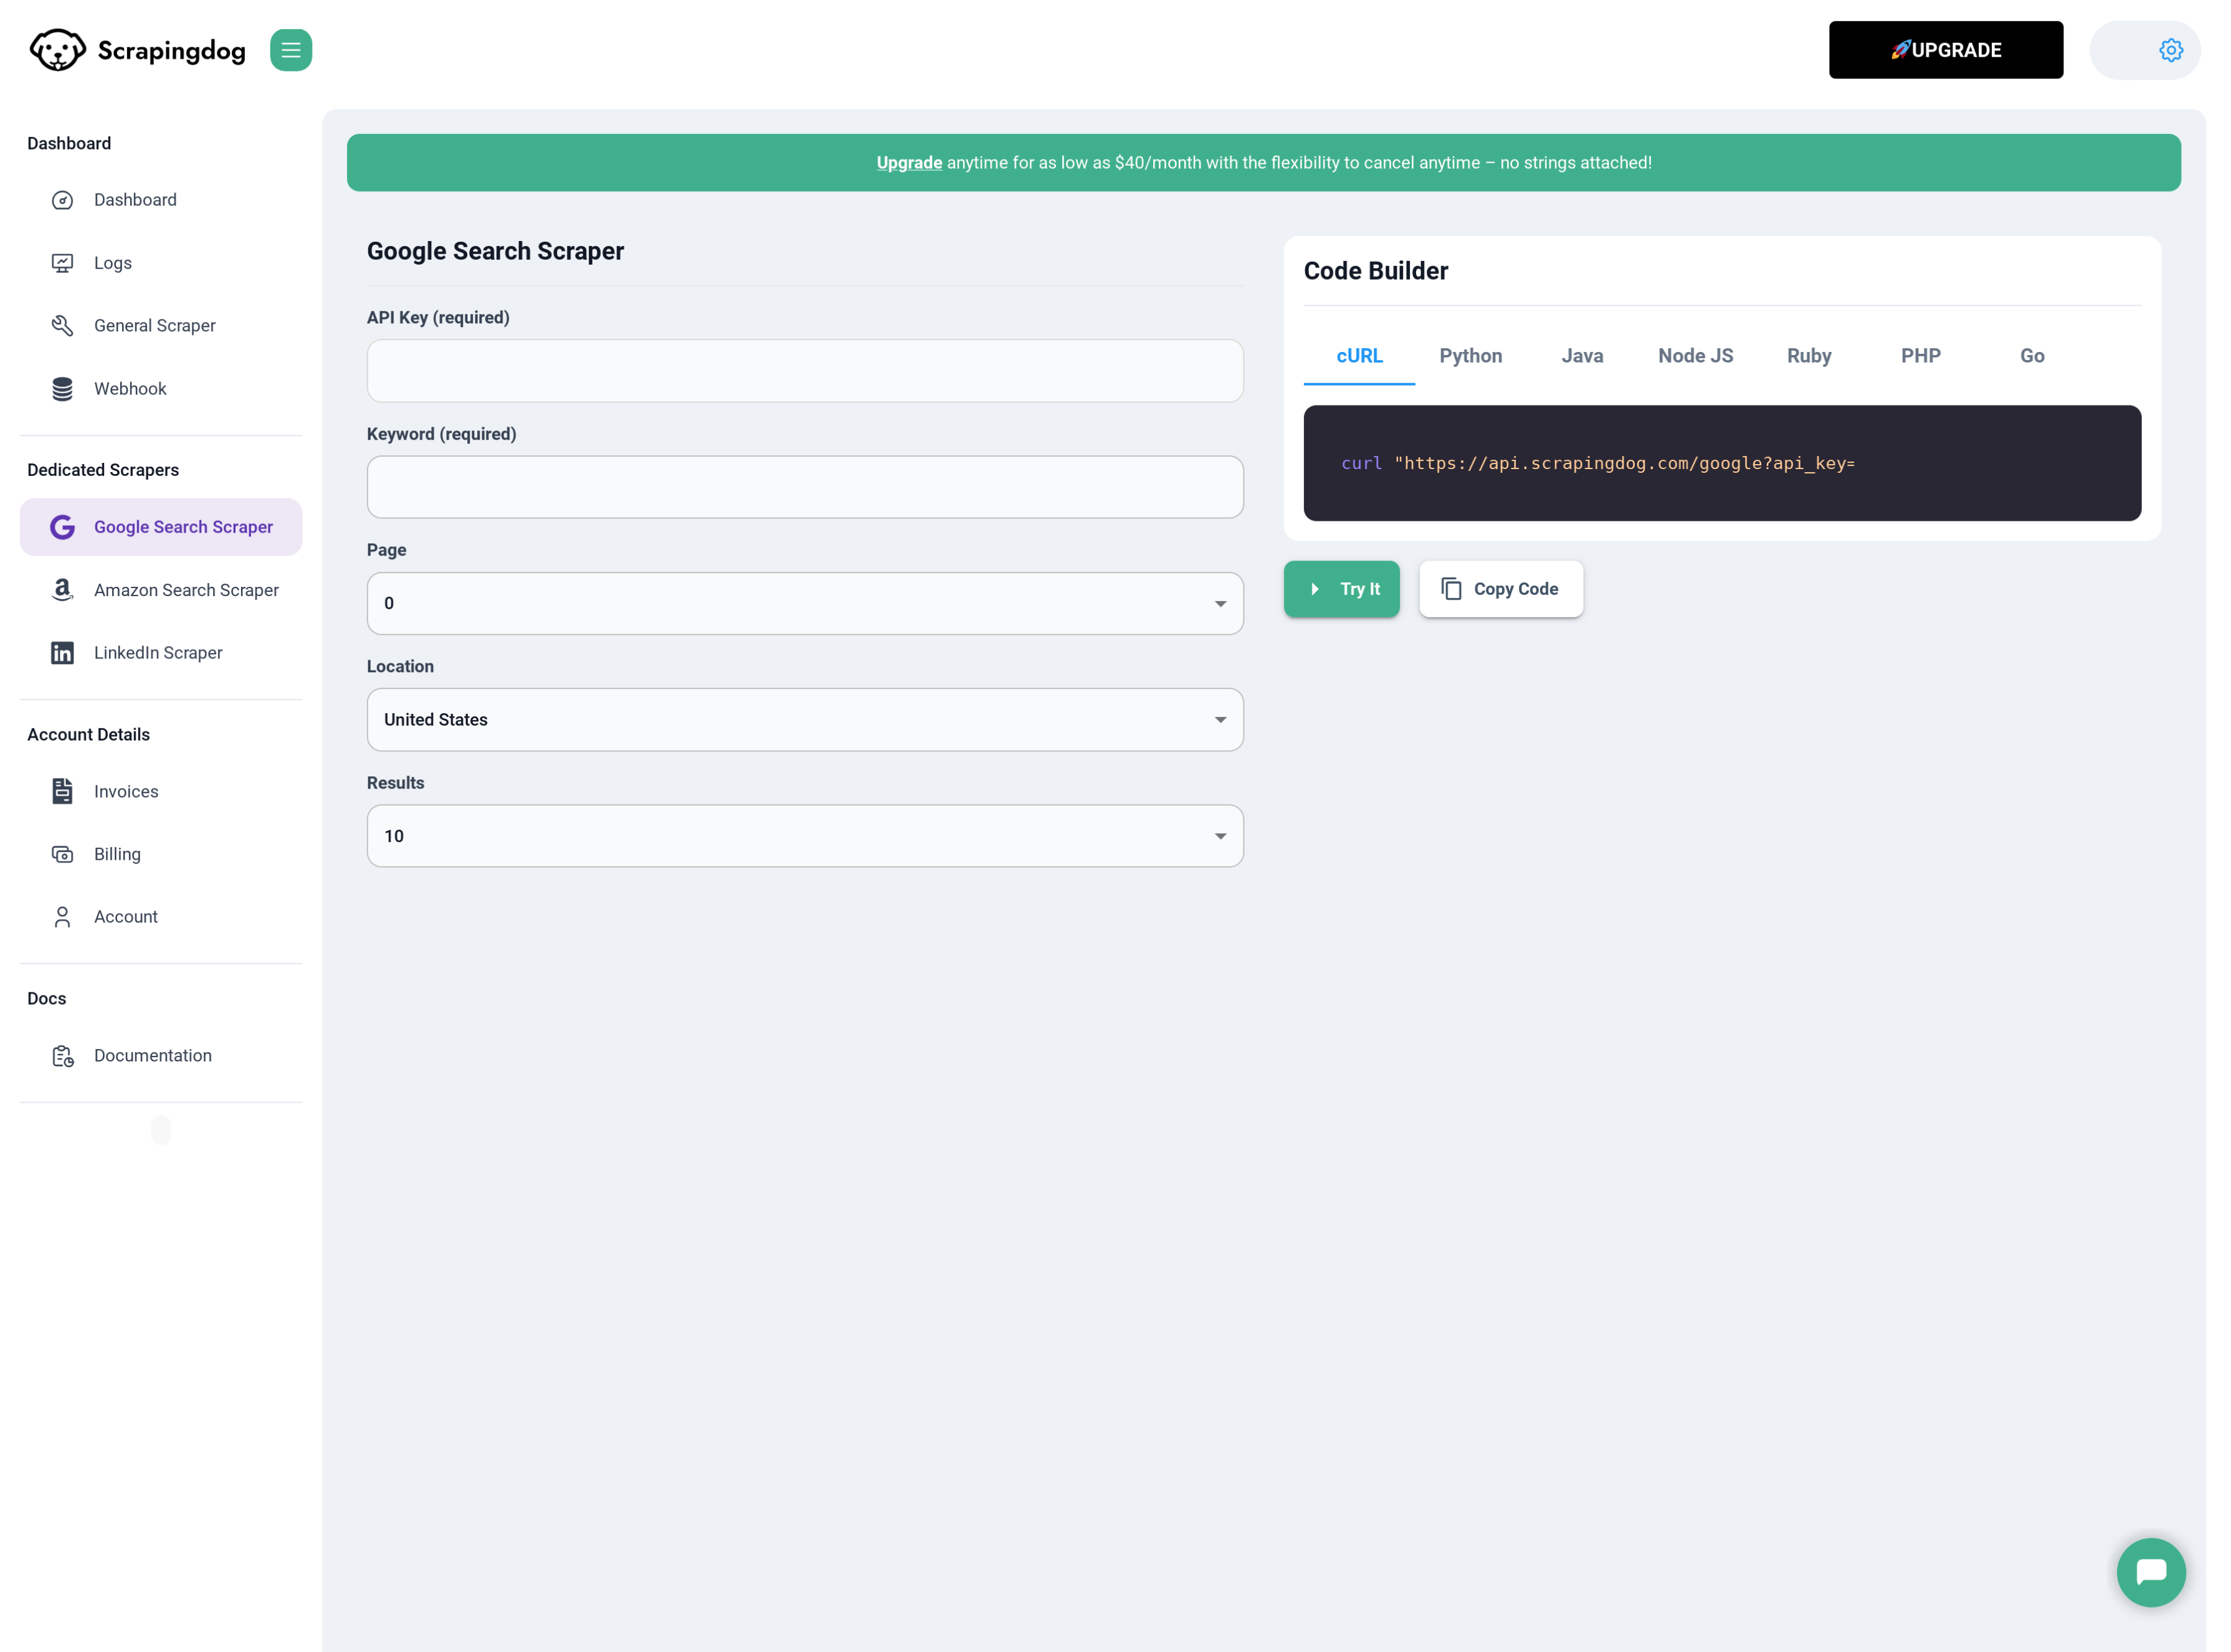Click the Page dropdown arrow
Viewport: 2231px width, 1652px height.
[x=1220, y=604]
